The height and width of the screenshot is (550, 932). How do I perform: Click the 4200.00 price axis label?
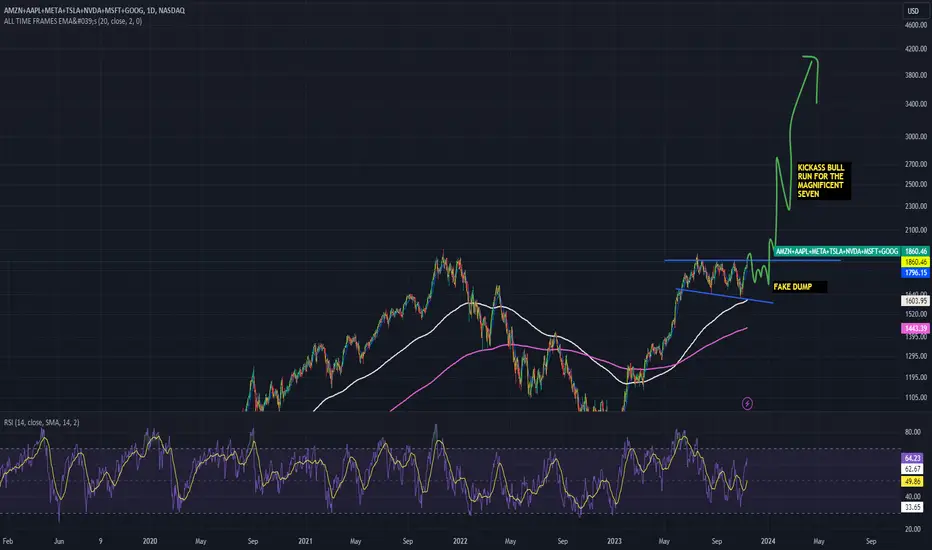tap(916, 49)
